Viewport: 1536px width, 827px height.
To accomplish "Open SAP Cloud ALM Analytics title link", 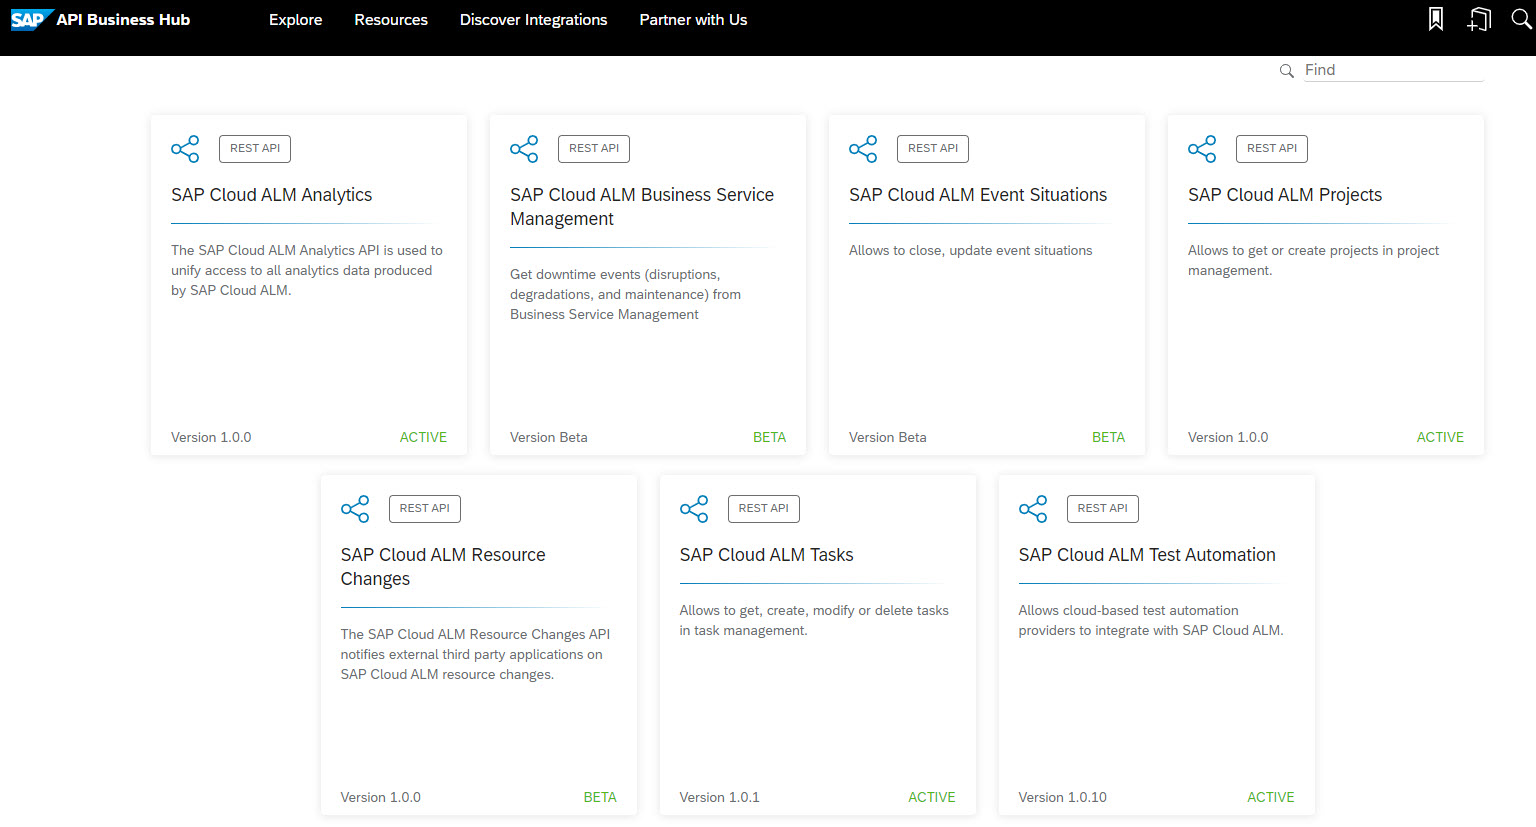I will [x=271, y=195].
